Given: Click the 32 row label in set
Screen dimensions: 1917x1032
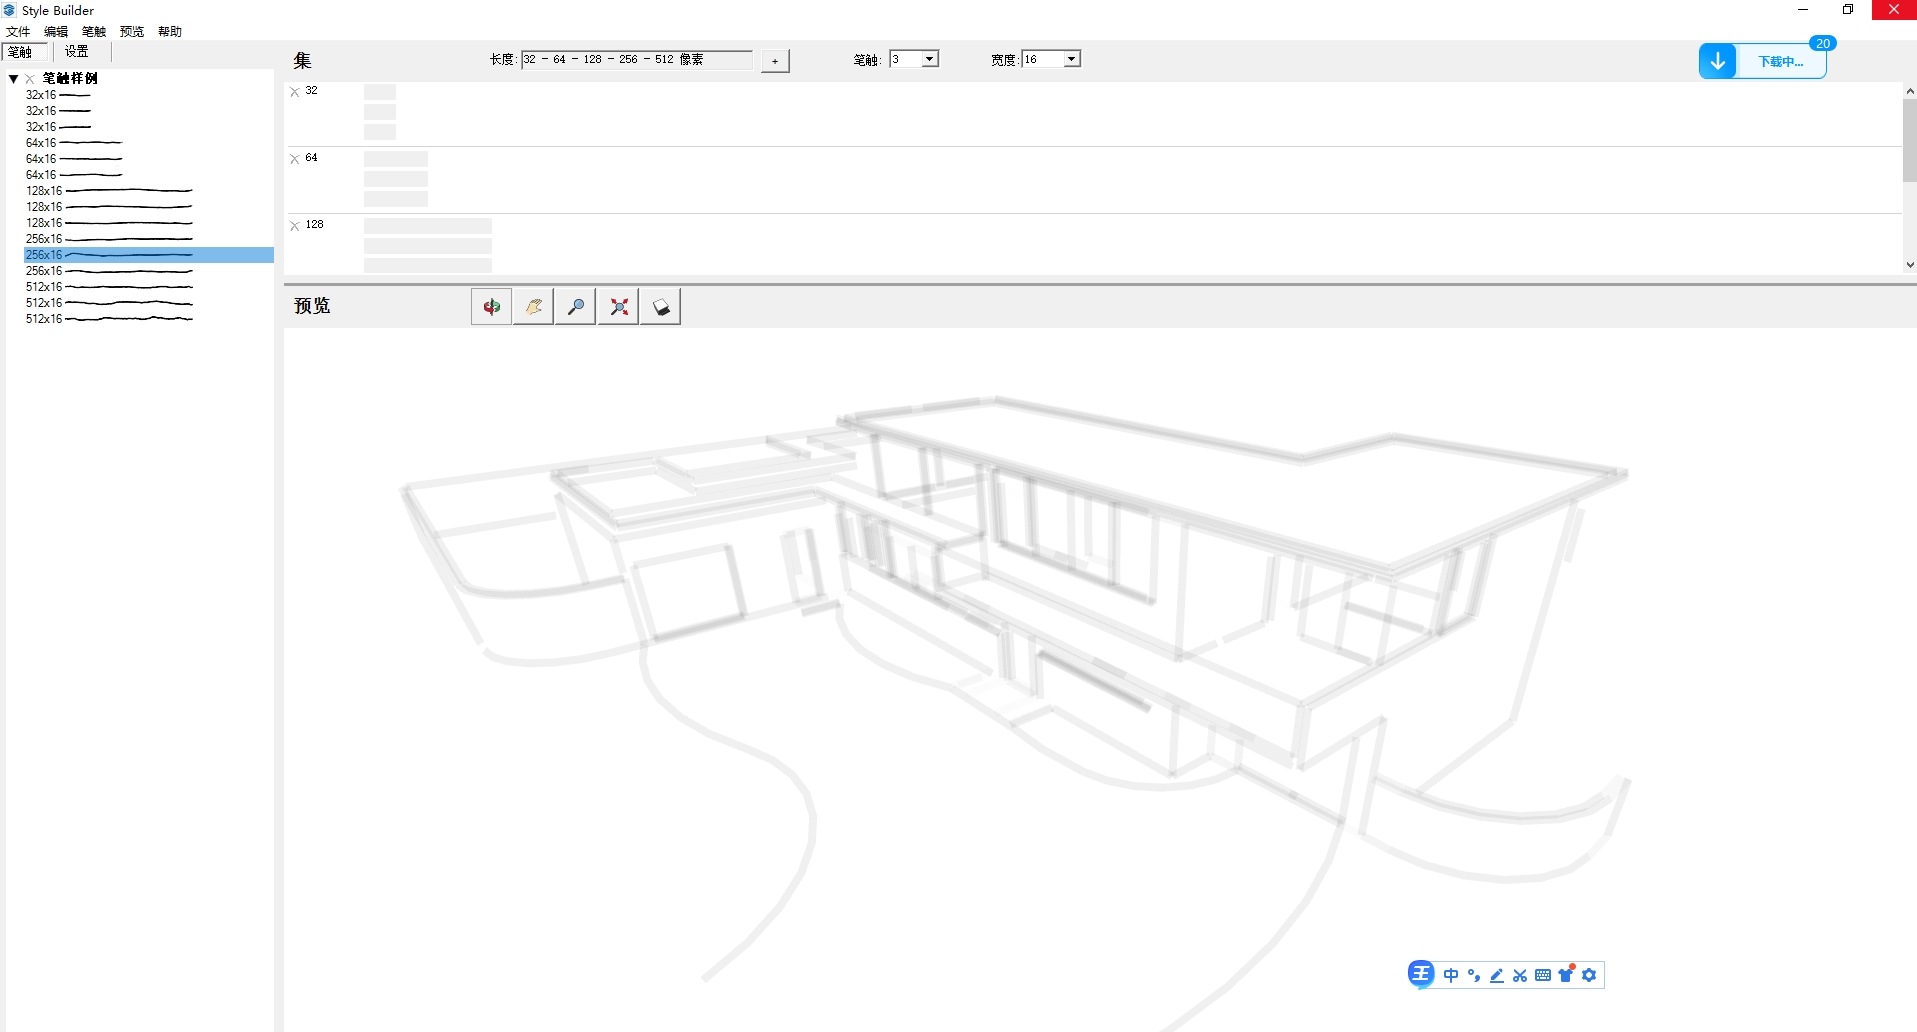Looking at the screenshot, I should point(312,91).
